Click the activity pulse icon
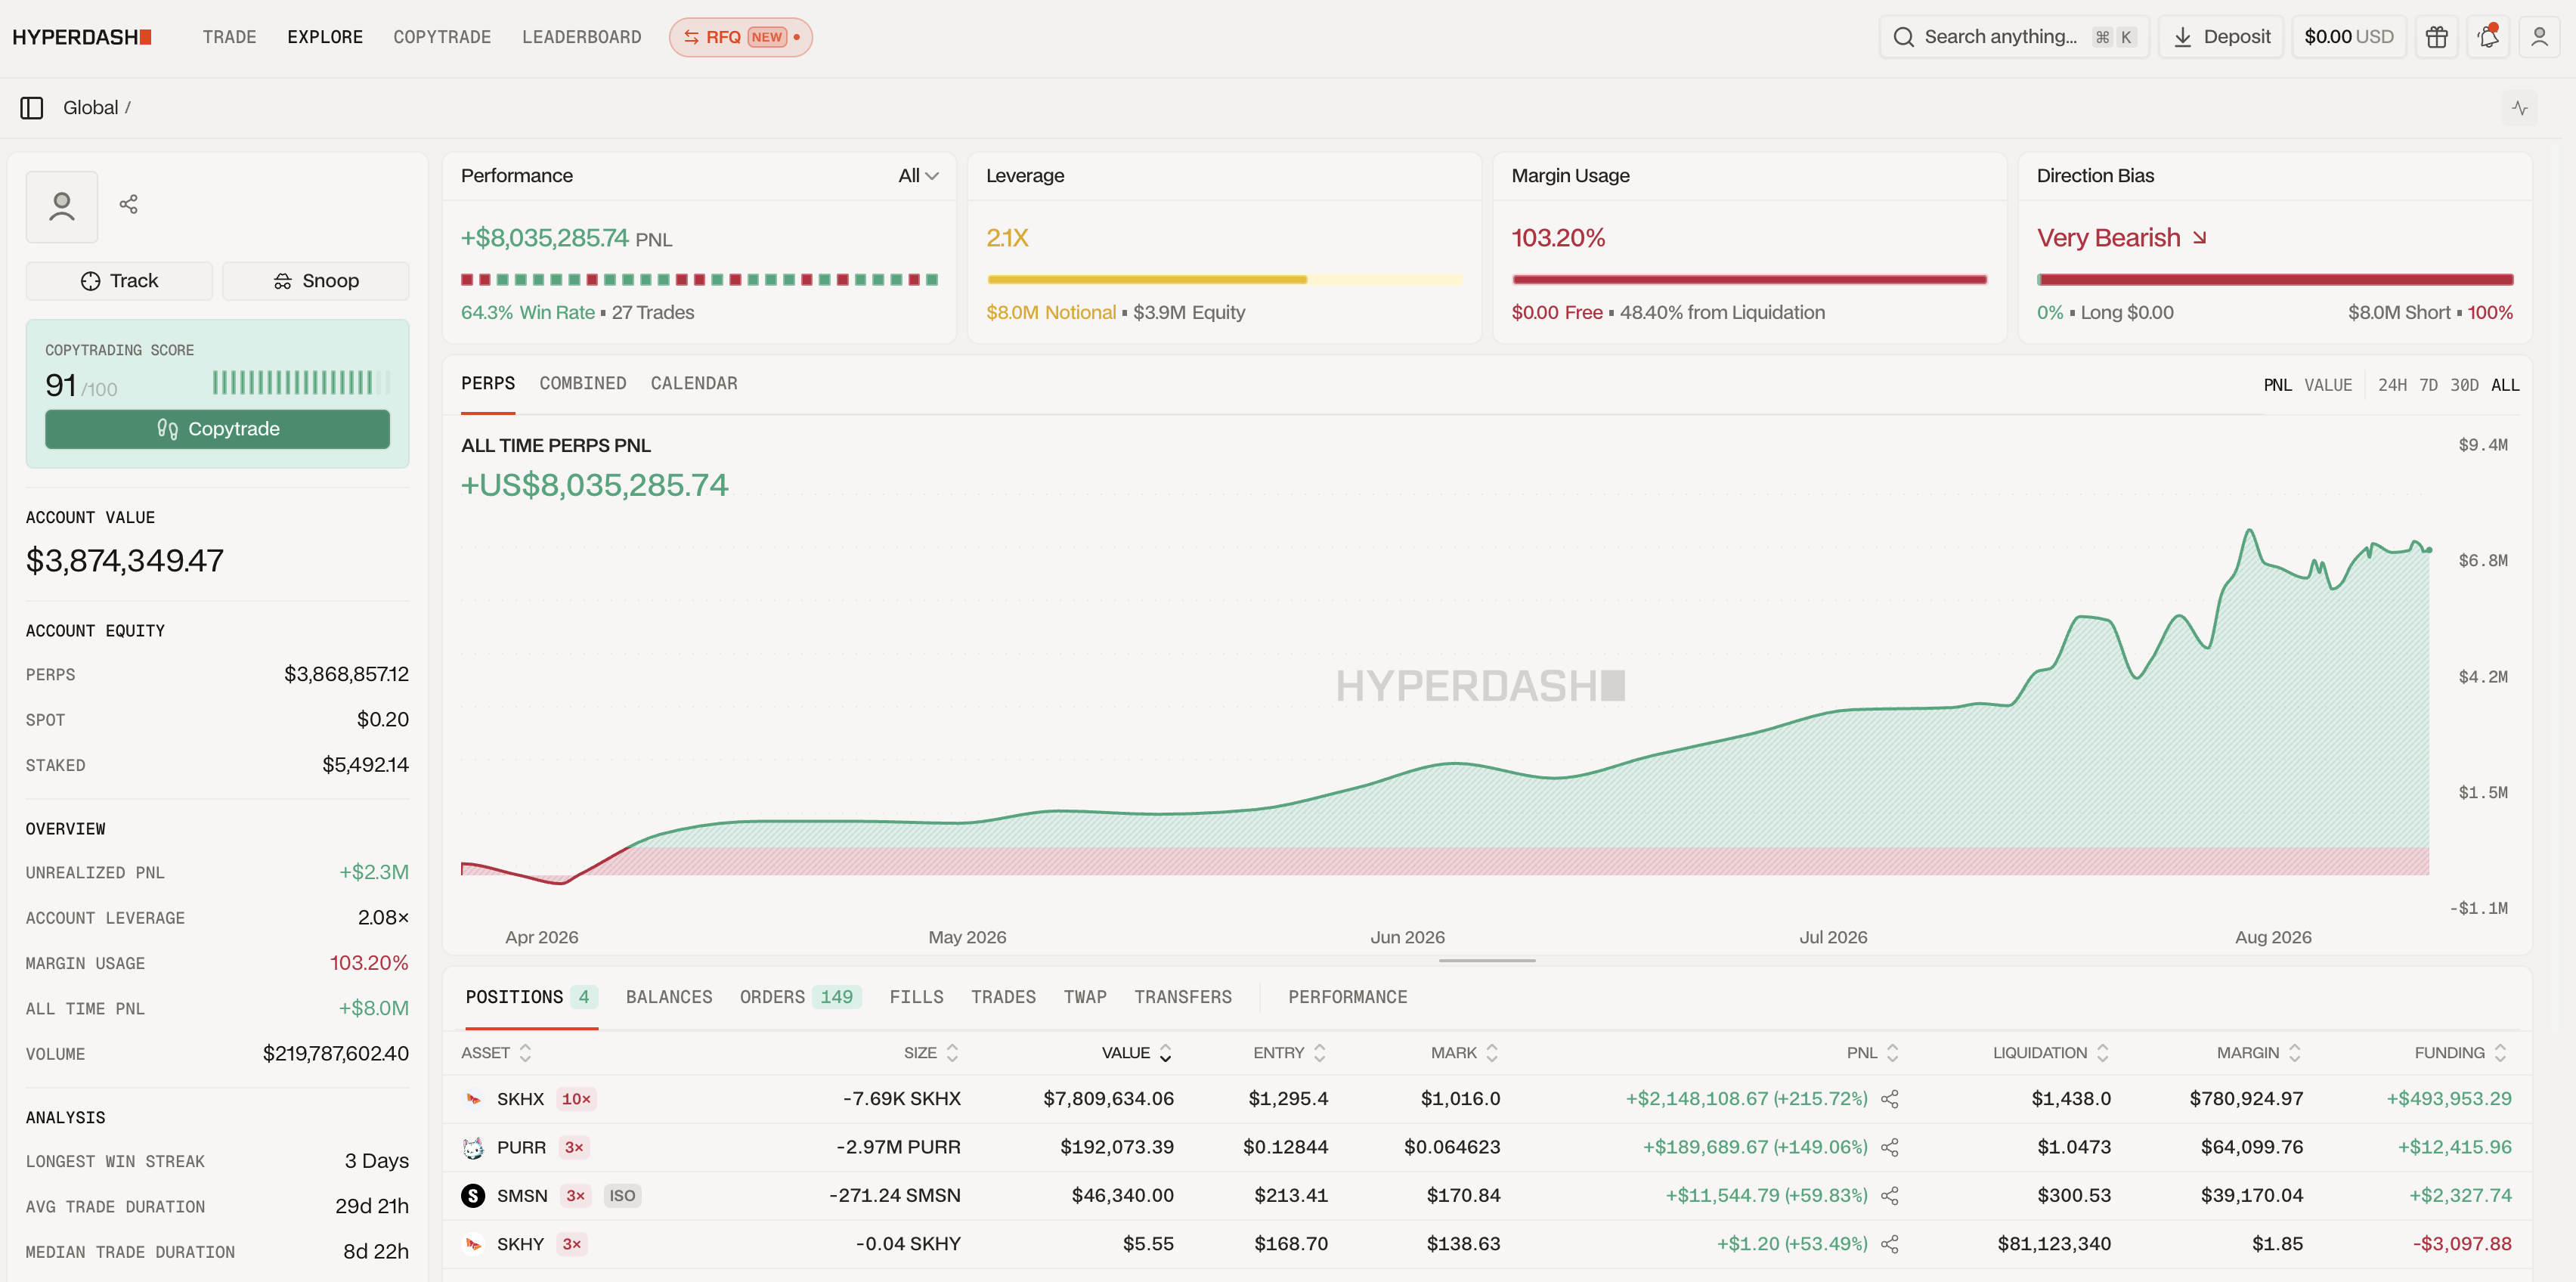2576x1282 pixels. click(2520, 108)
